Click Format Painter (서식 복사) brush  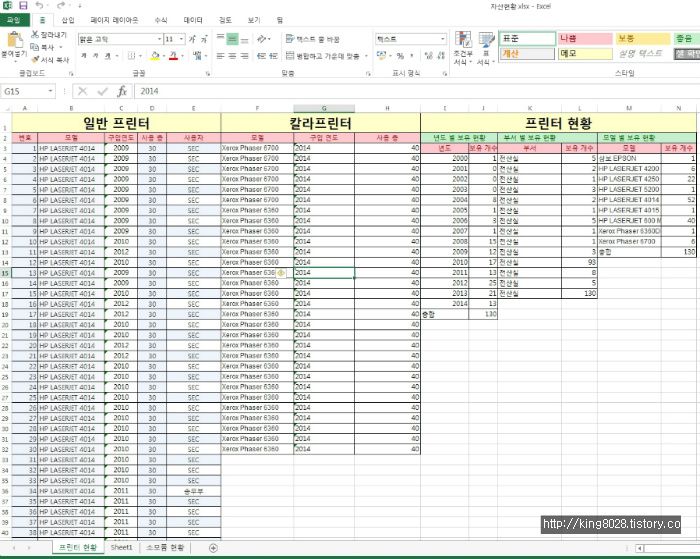click(x=35, y=59)
